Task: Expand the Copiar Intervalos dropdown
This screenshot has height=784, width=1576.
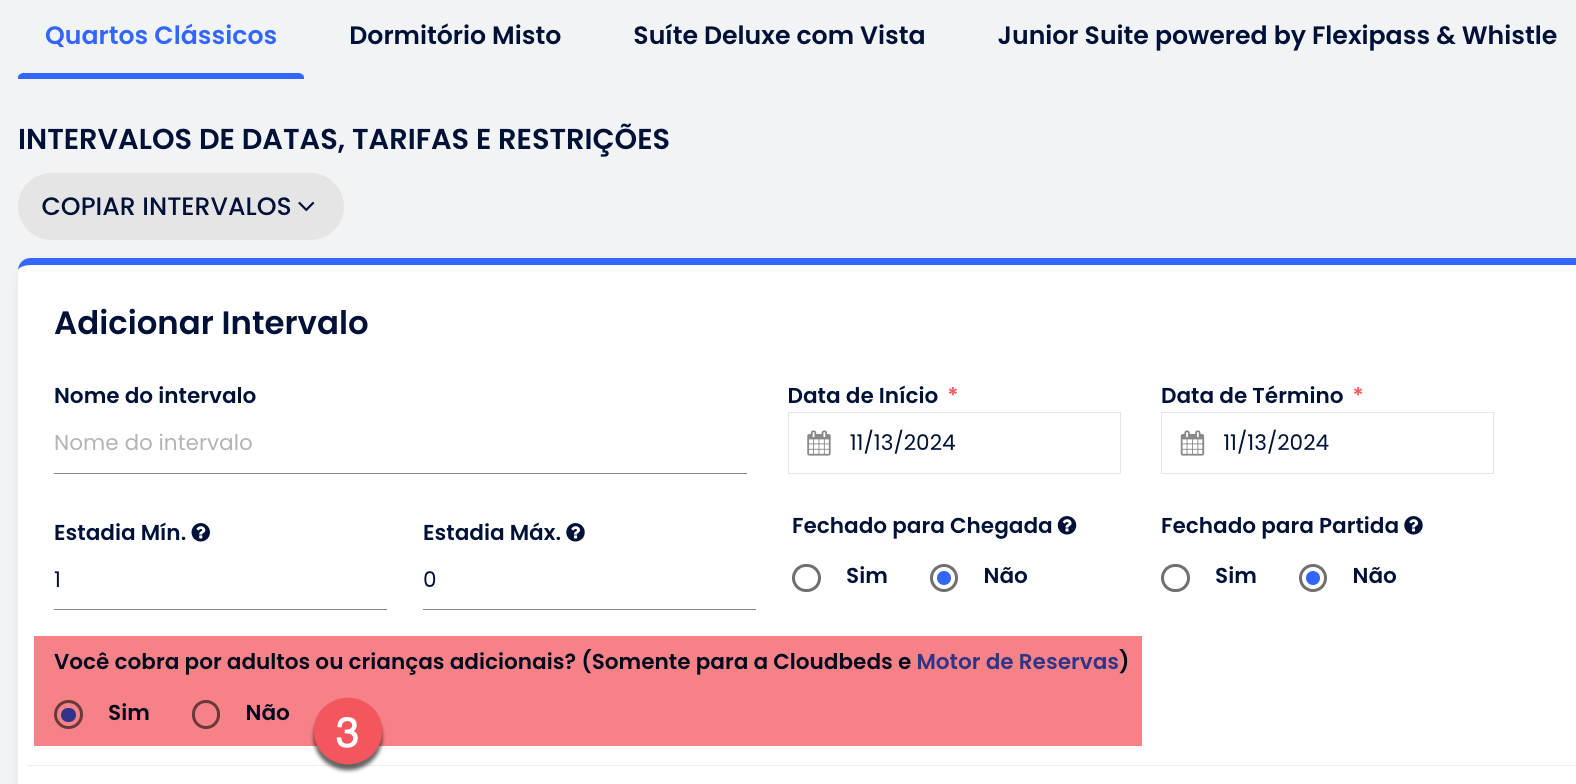Action: point(180,207)
